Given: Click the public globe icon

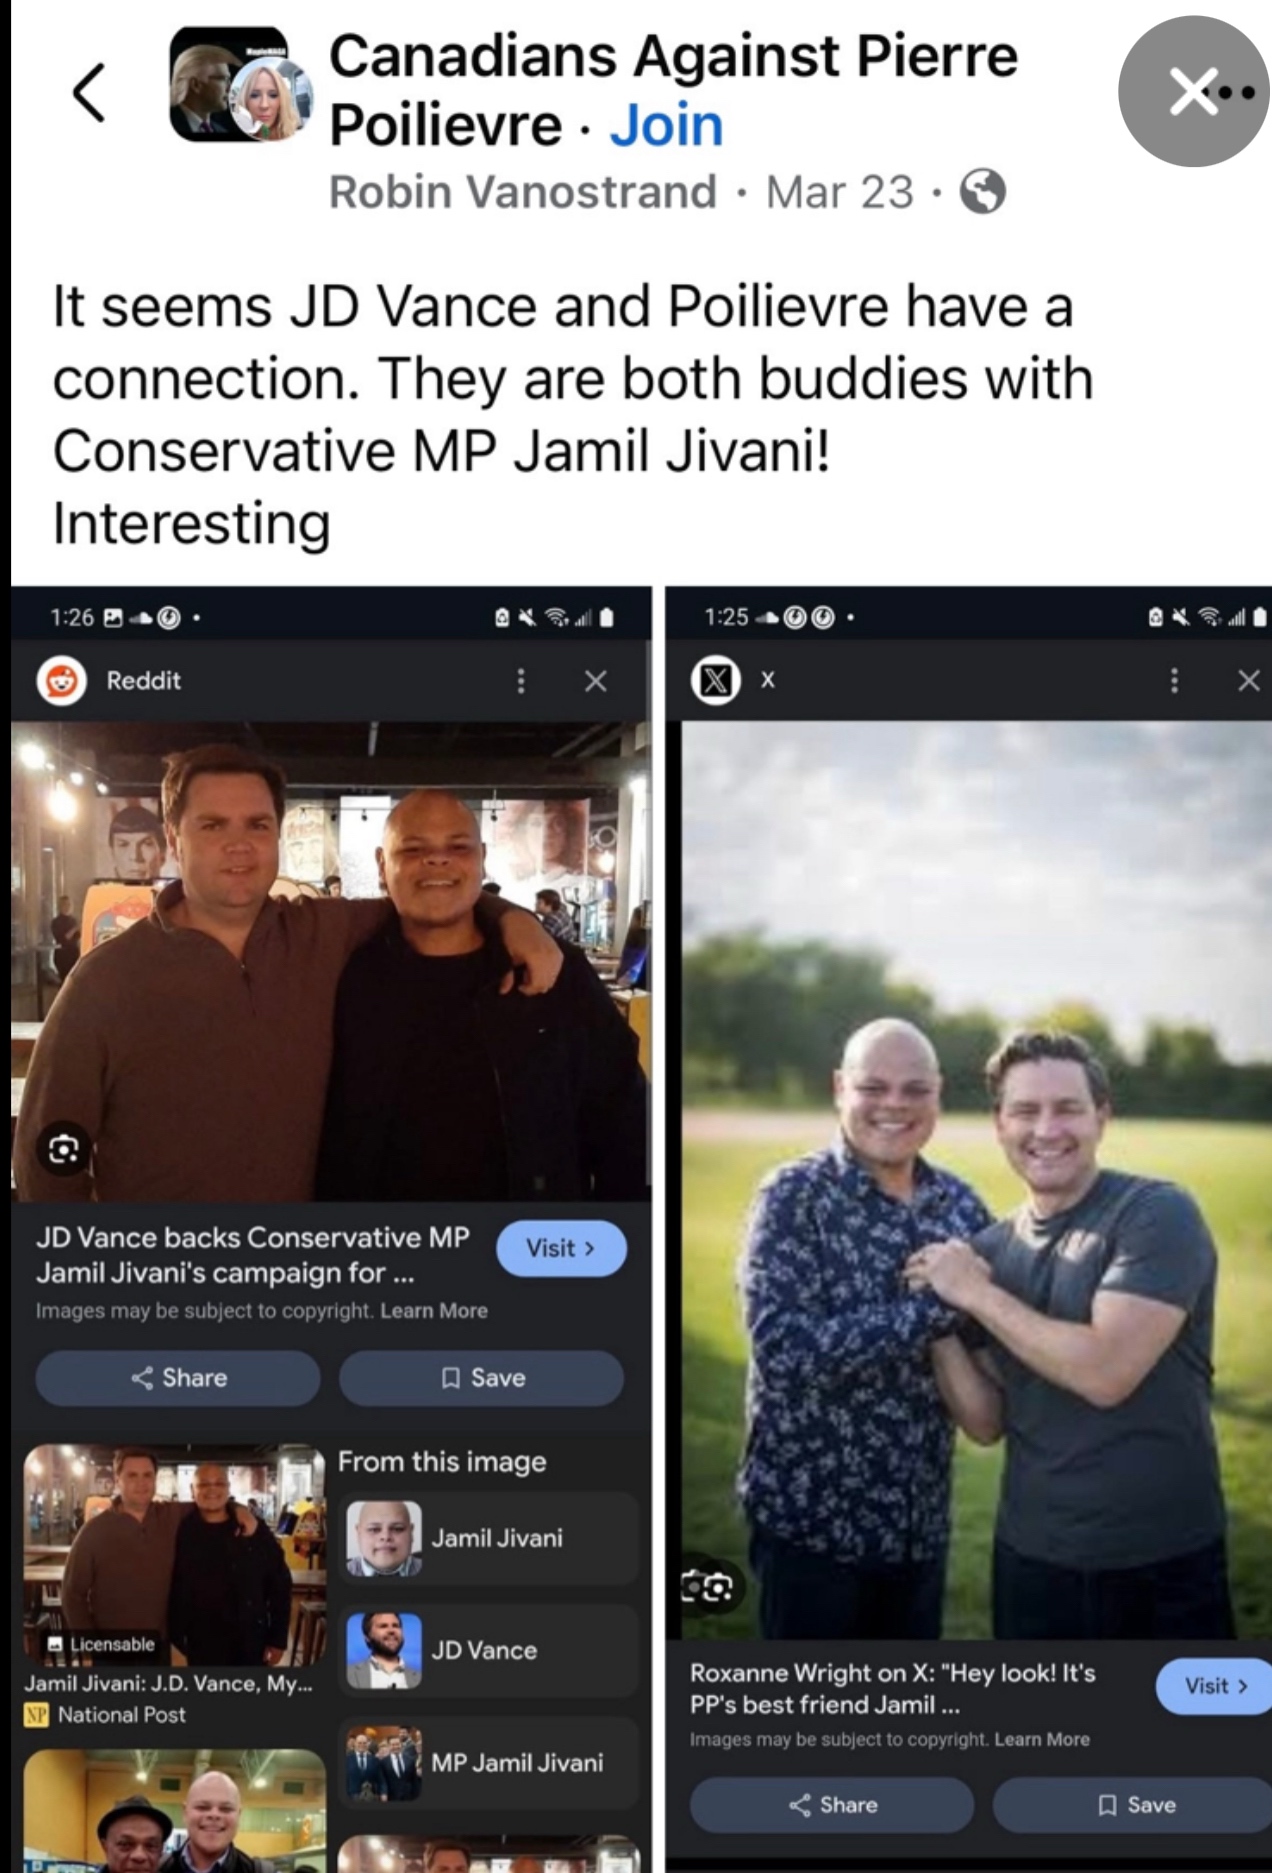Looking at the screenshot, I should coord(982,191).
